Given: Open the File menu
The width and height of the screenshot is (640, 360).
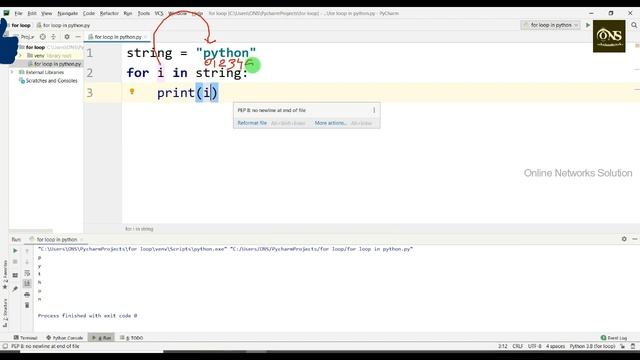Looking at the screenshot, I should click(x=18, y=13).
